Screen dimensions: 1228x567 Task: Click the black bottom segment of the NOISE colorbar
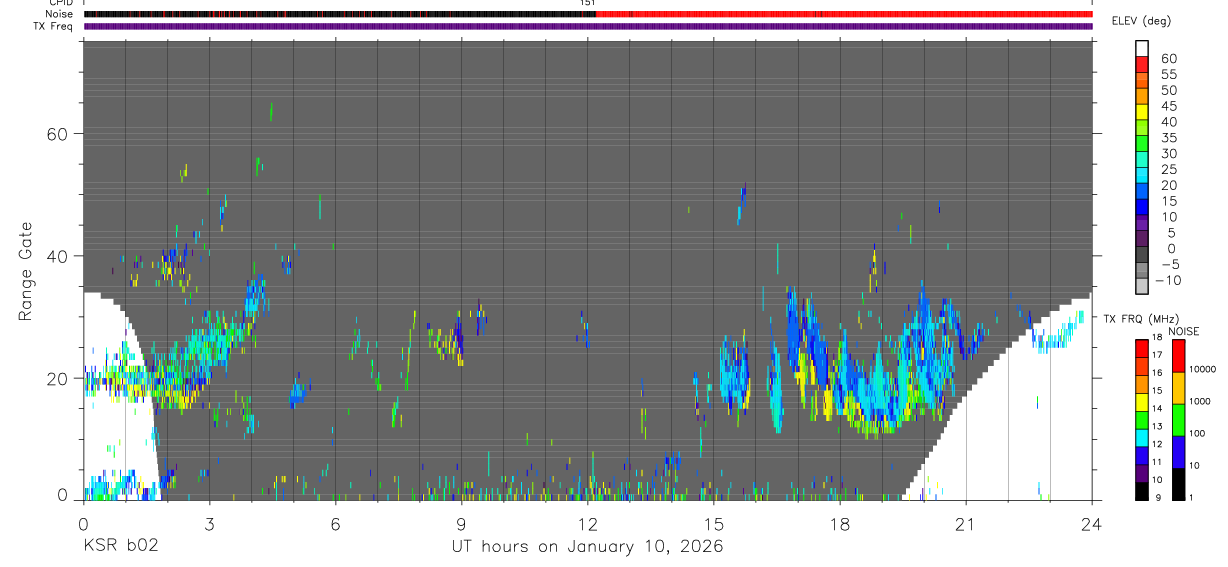coord(1179,483)
